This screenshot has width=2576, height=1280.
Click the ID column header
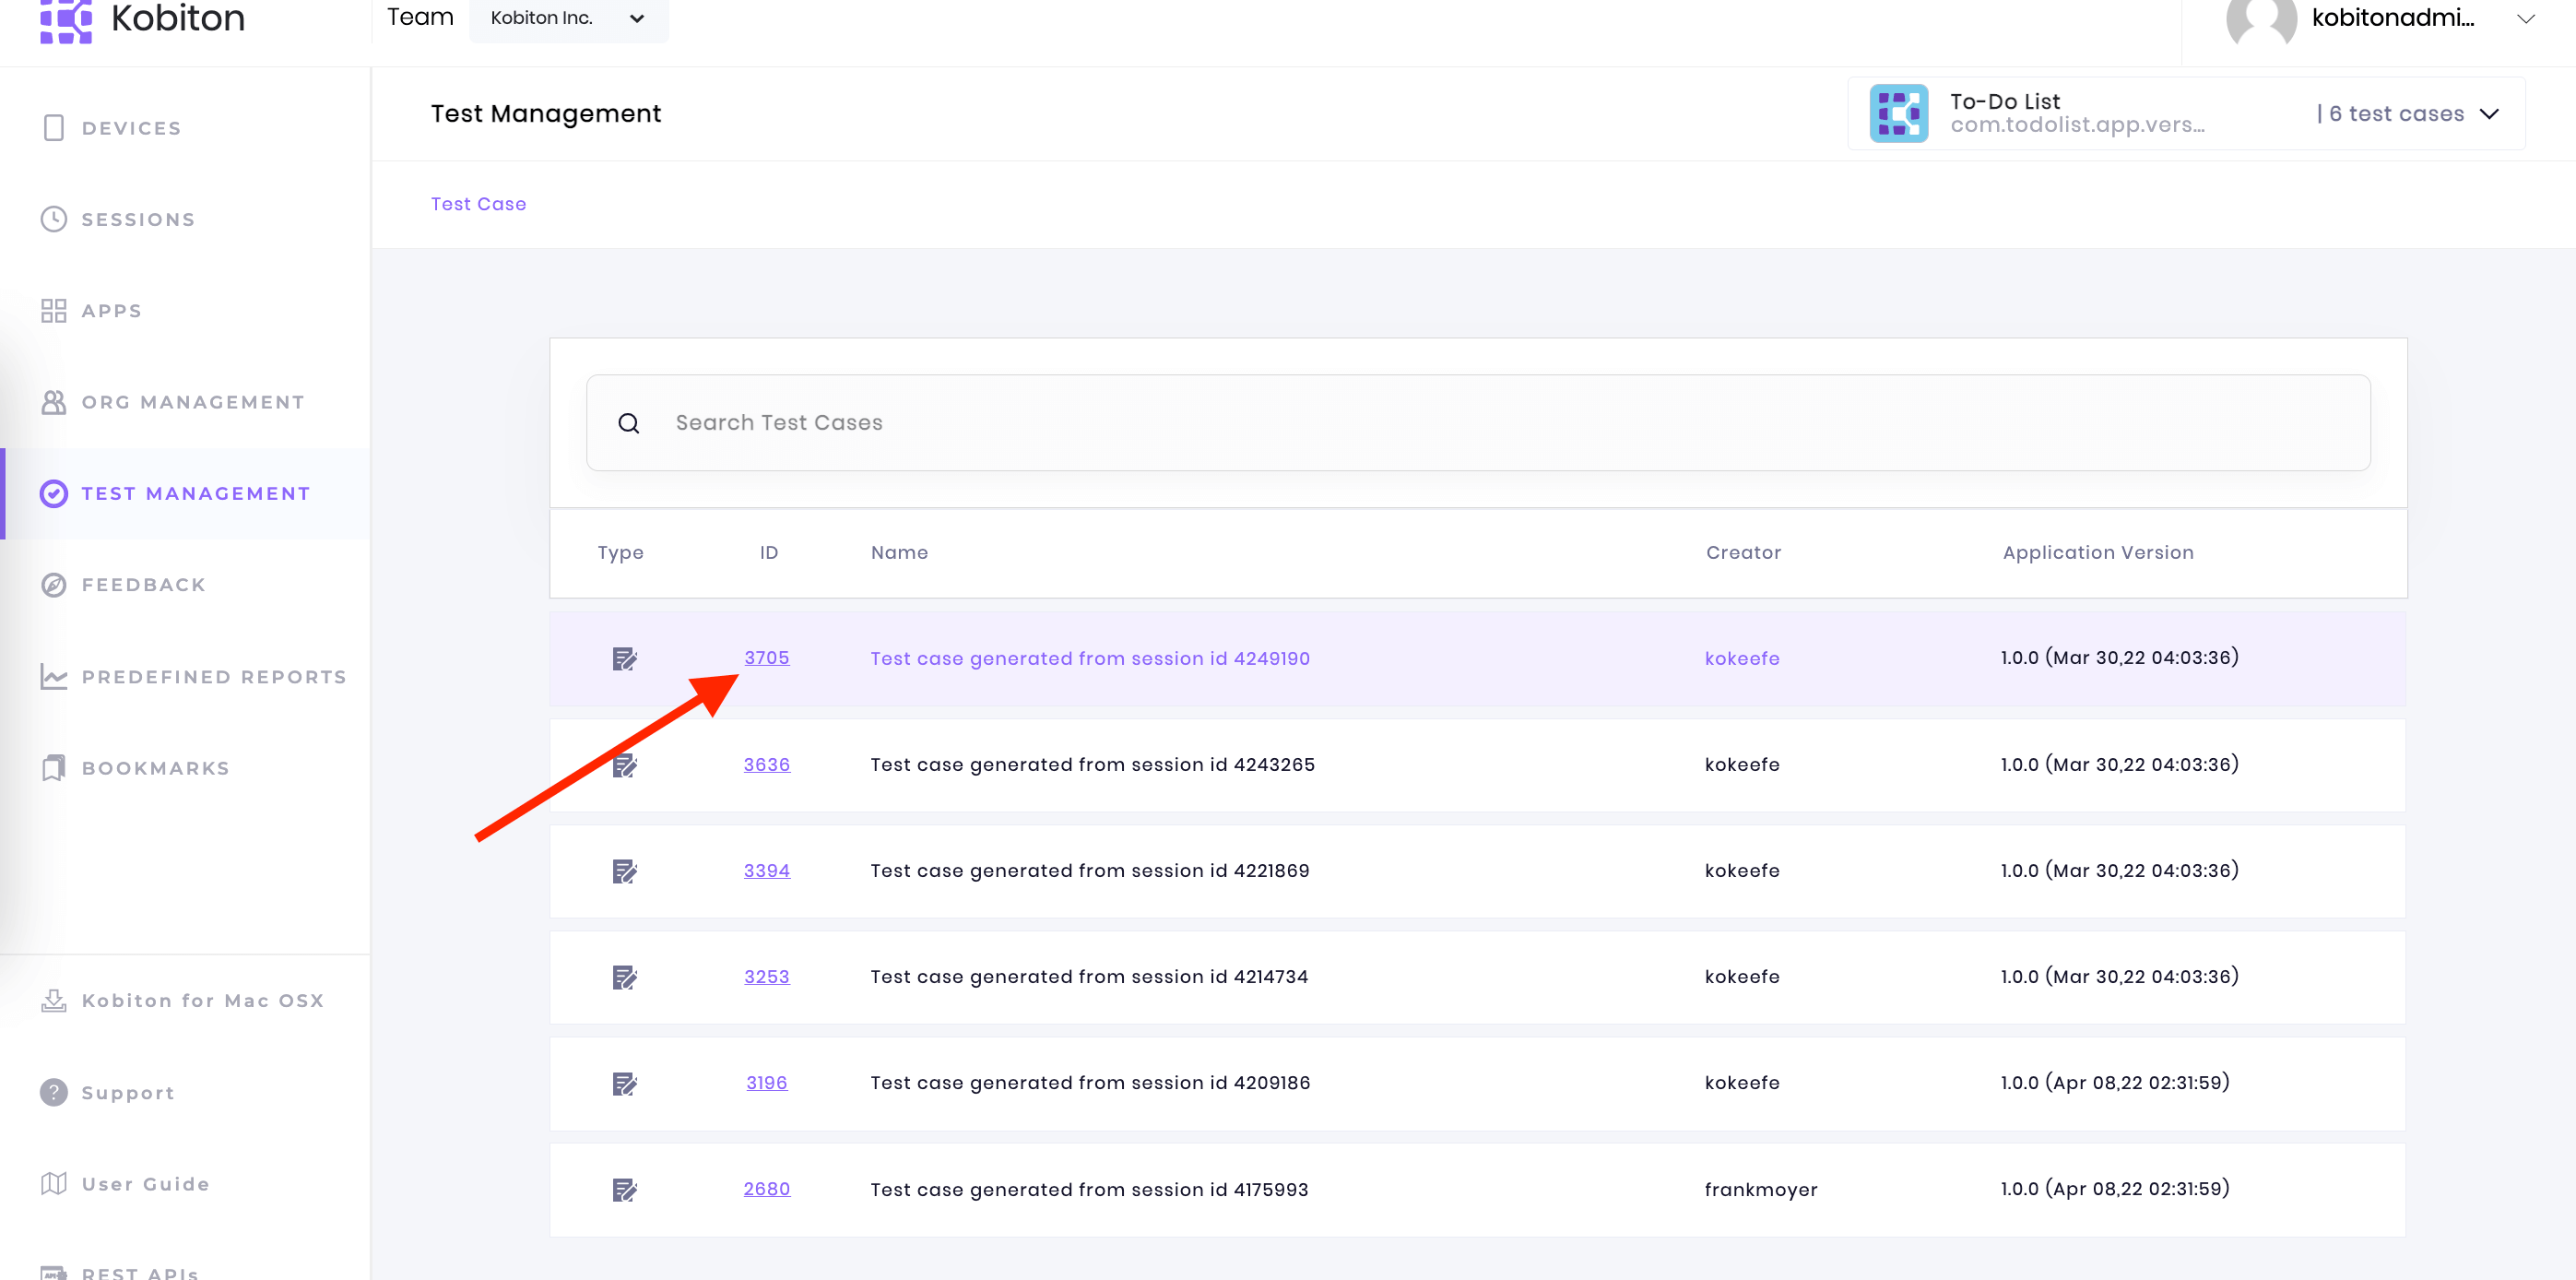point(769,553)
